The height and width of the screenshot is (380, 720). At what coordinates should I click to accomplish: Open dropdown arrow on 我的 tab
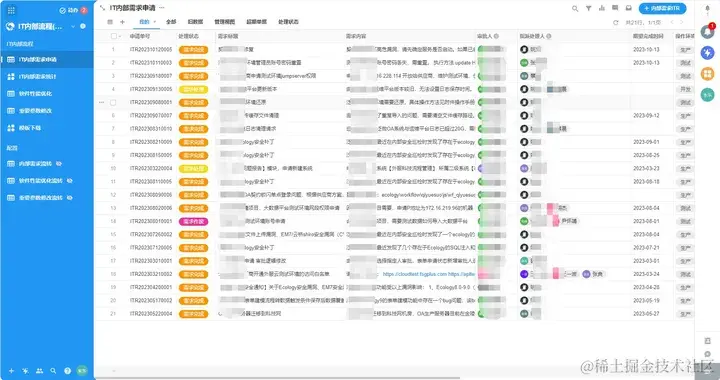155,22
